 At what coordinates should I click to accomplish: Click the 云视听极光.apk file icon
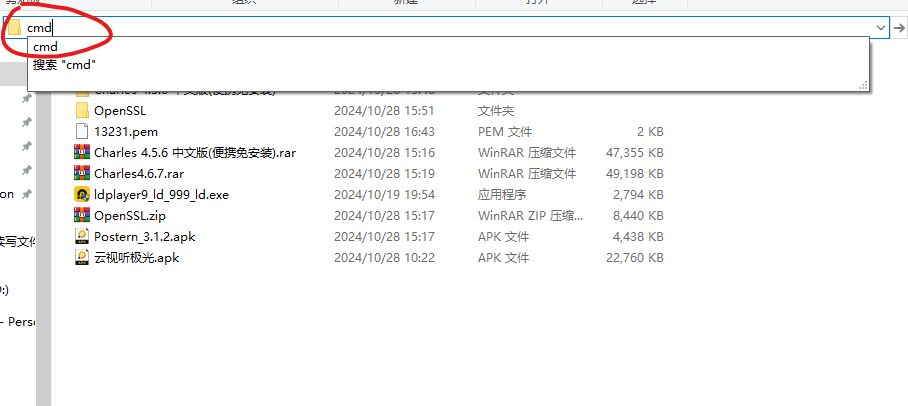coord(82,257)
